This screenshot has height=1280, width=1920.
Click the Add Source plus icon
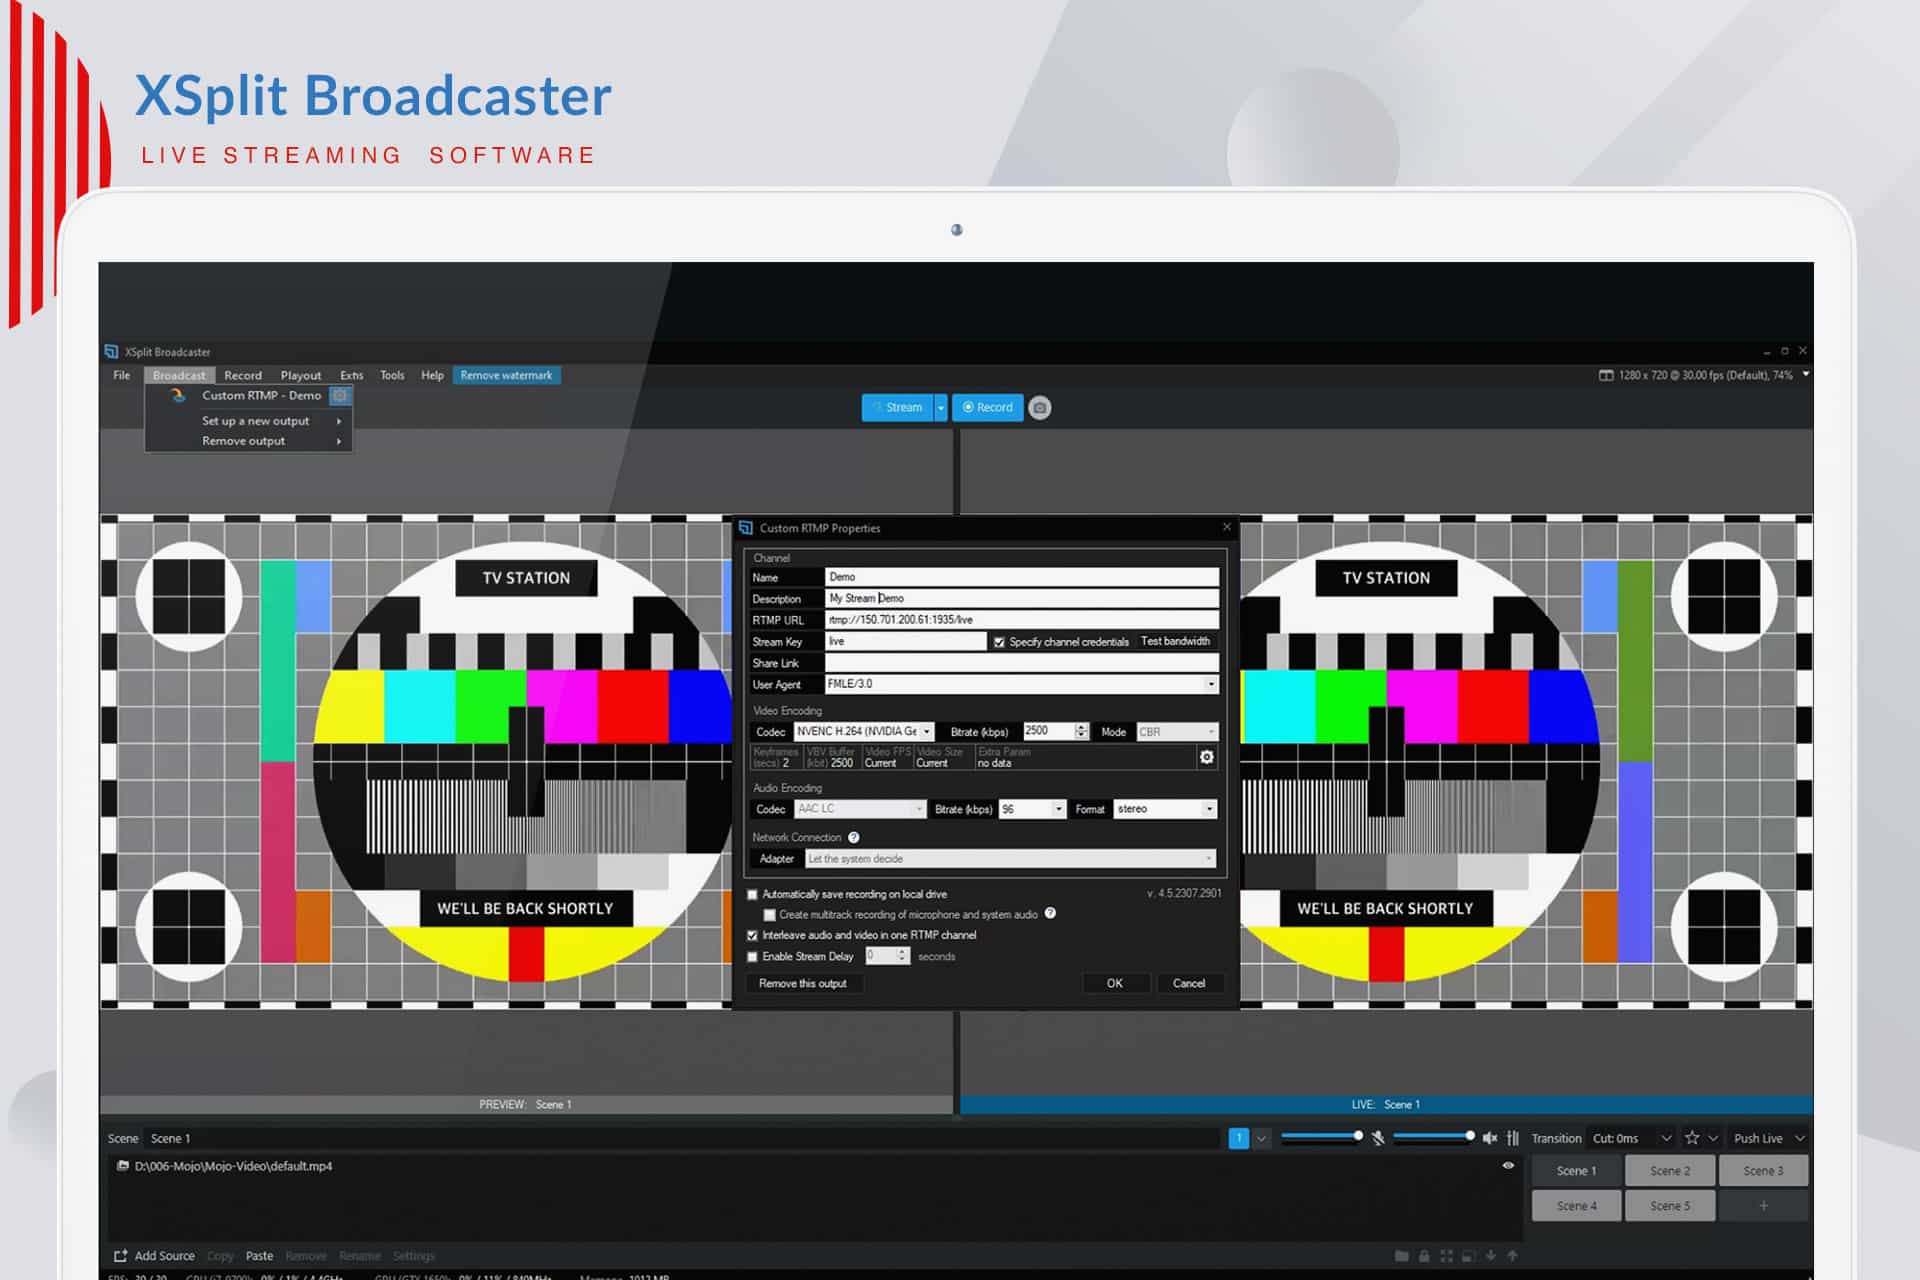[x=120, y=1256]
